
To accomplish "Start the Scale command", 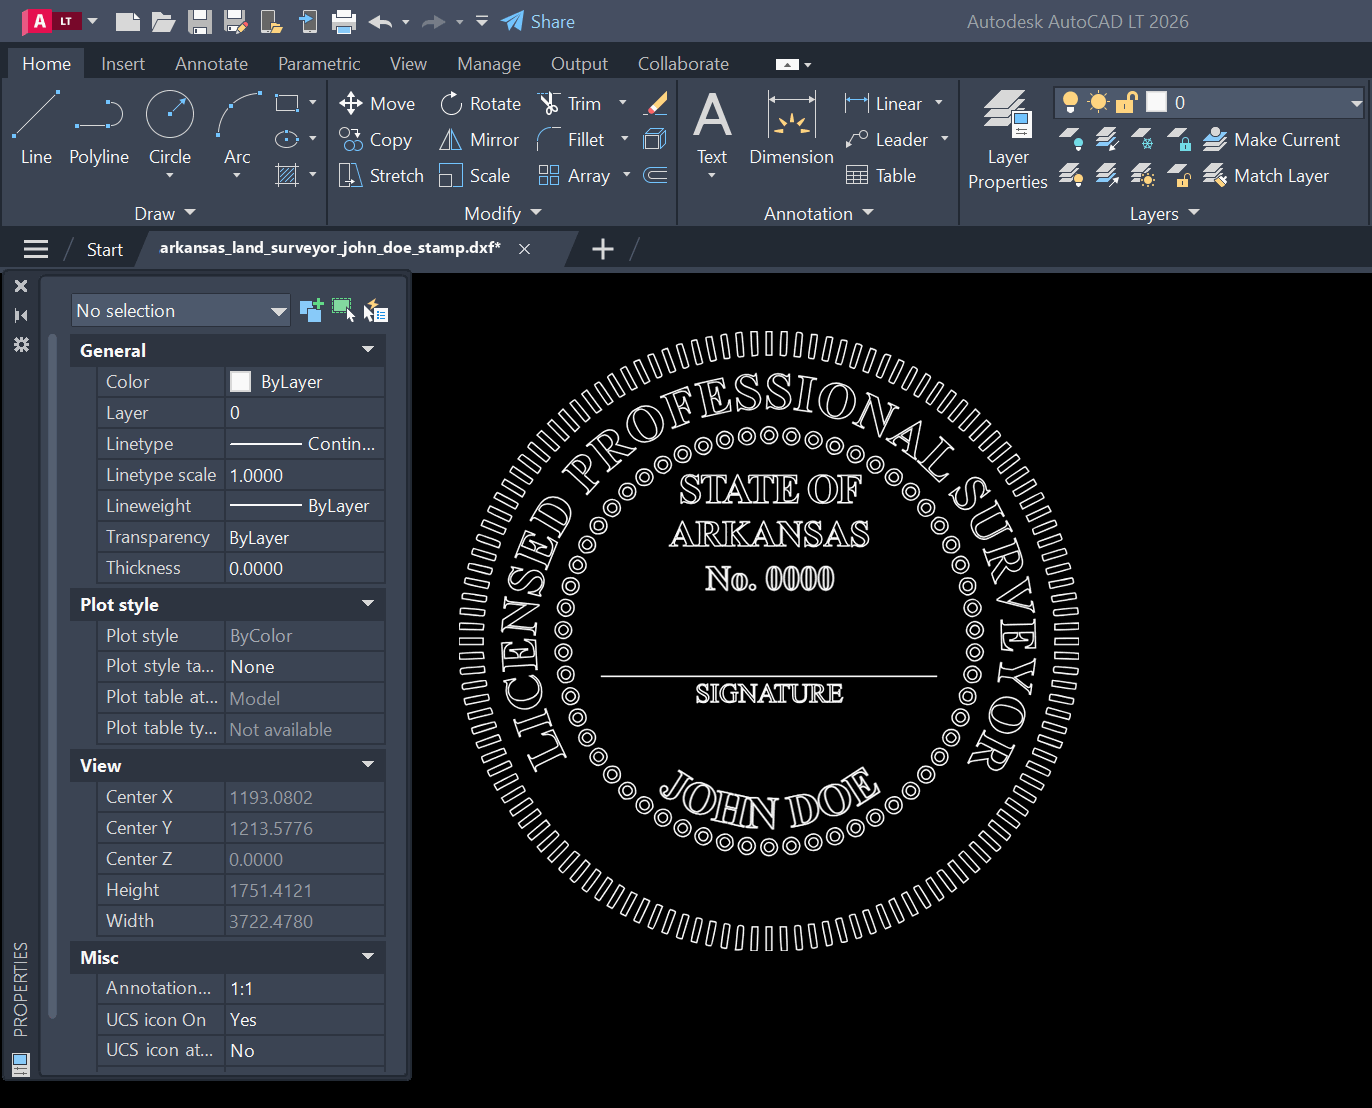I will [475, 175].
